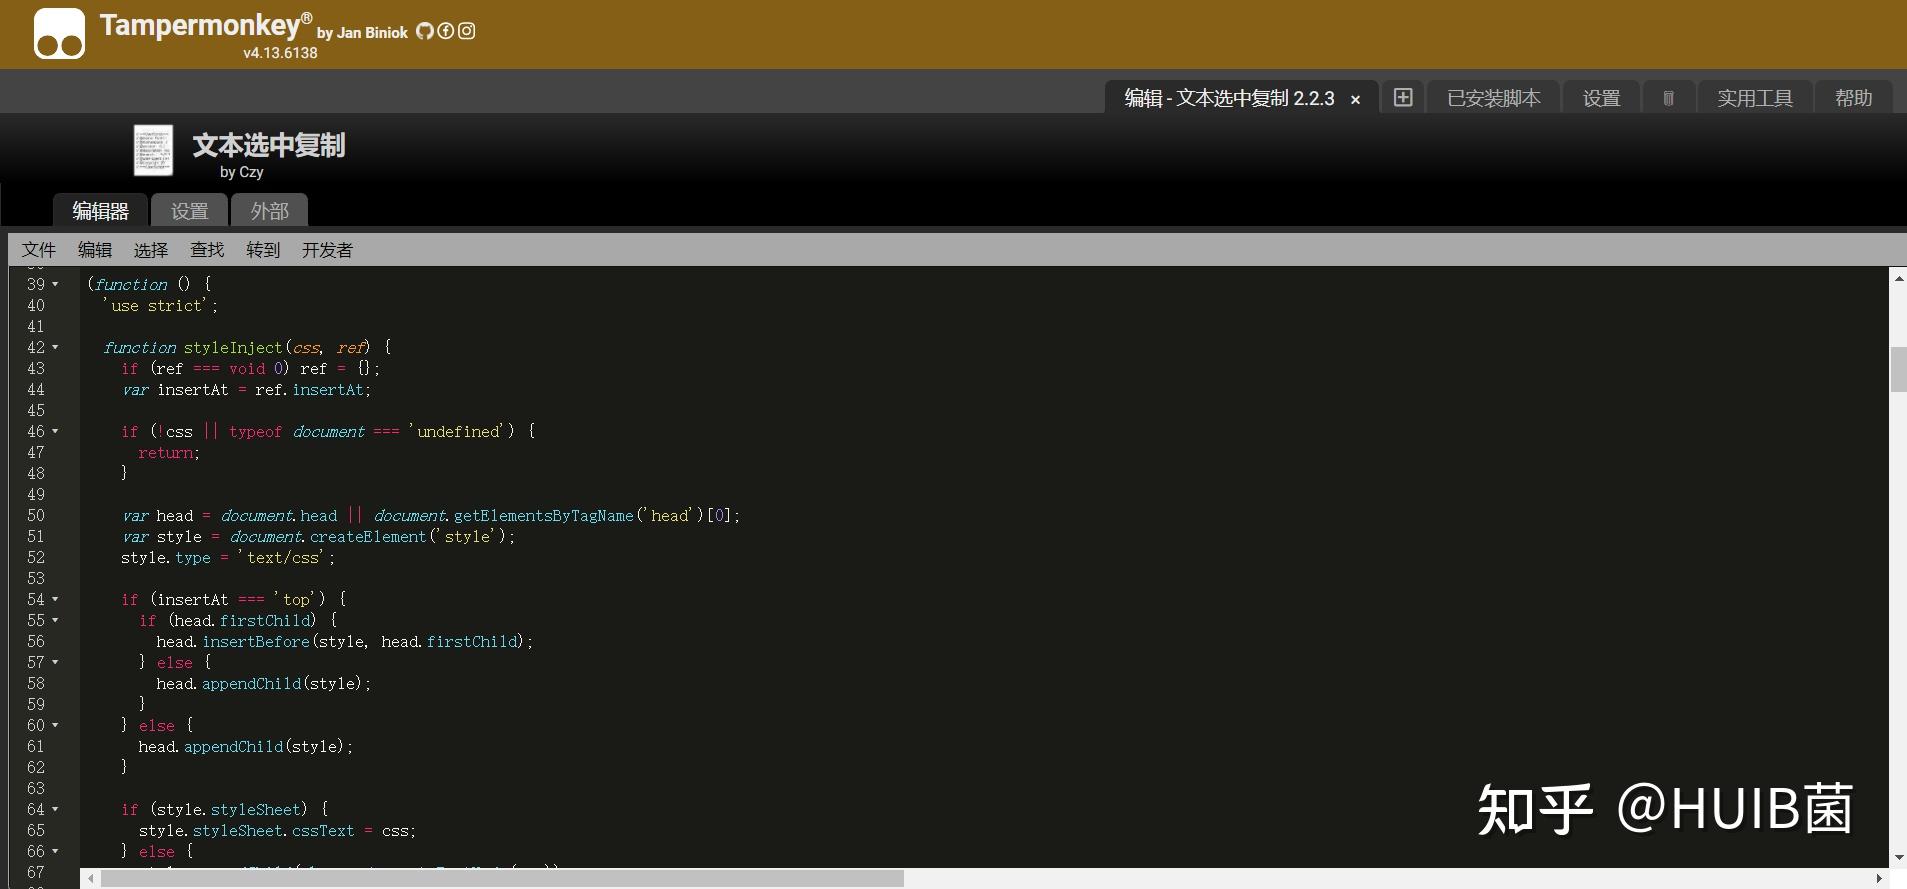Click the author text by Czy
The image size is (1907, 889).
point(242,172)
